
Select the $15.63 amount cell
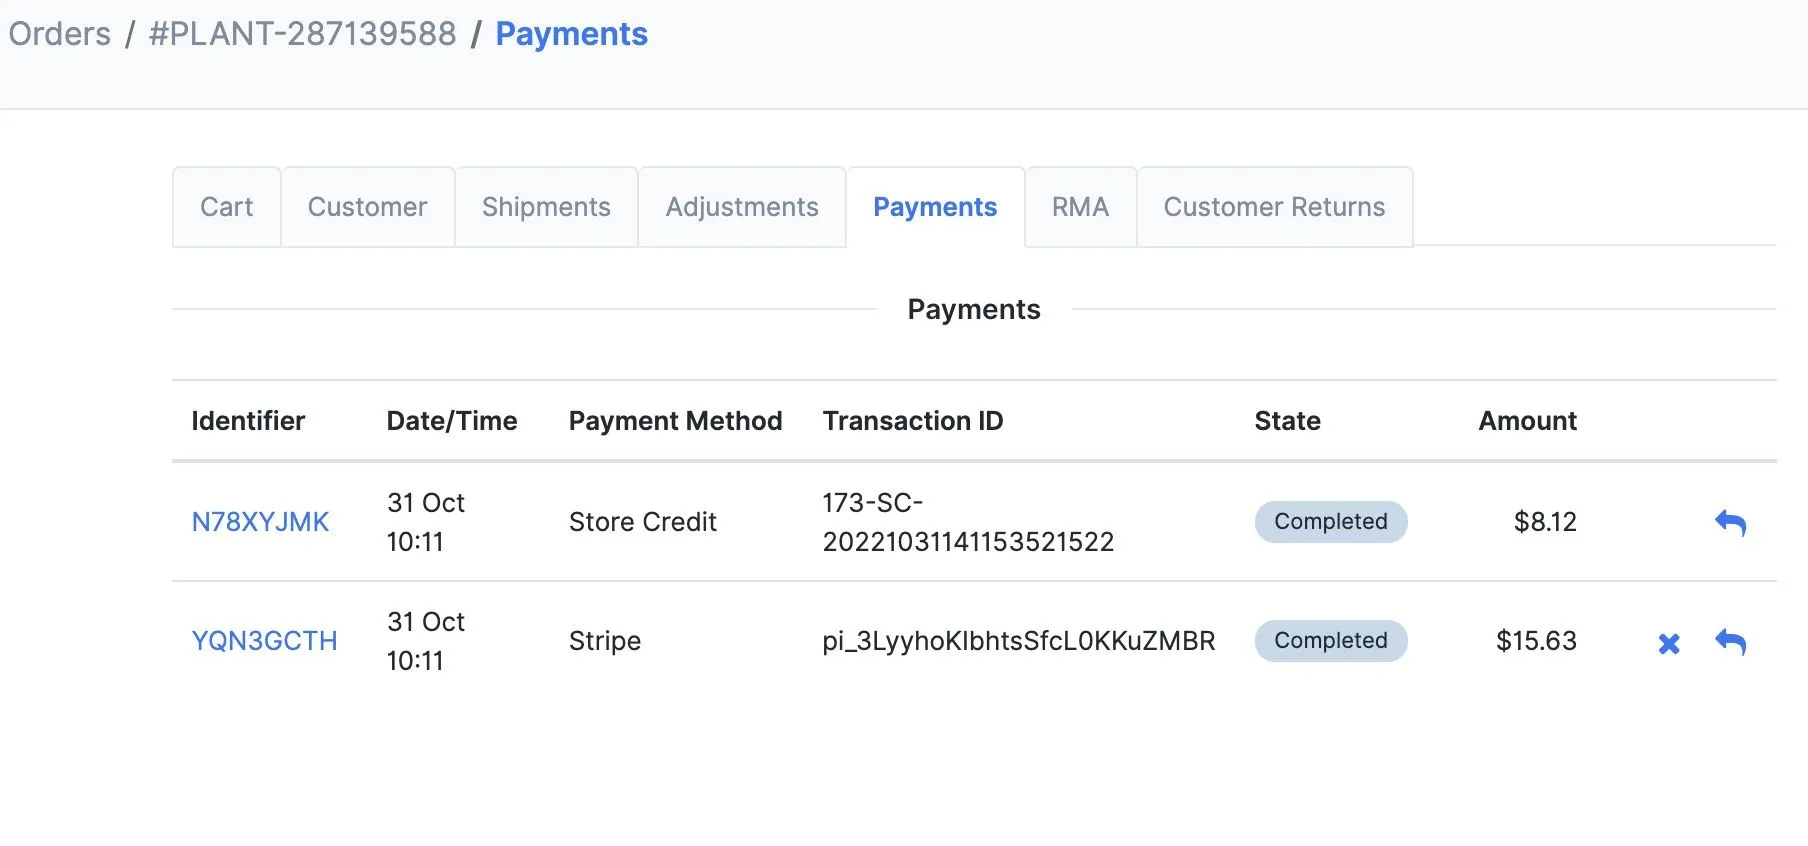1536,641
